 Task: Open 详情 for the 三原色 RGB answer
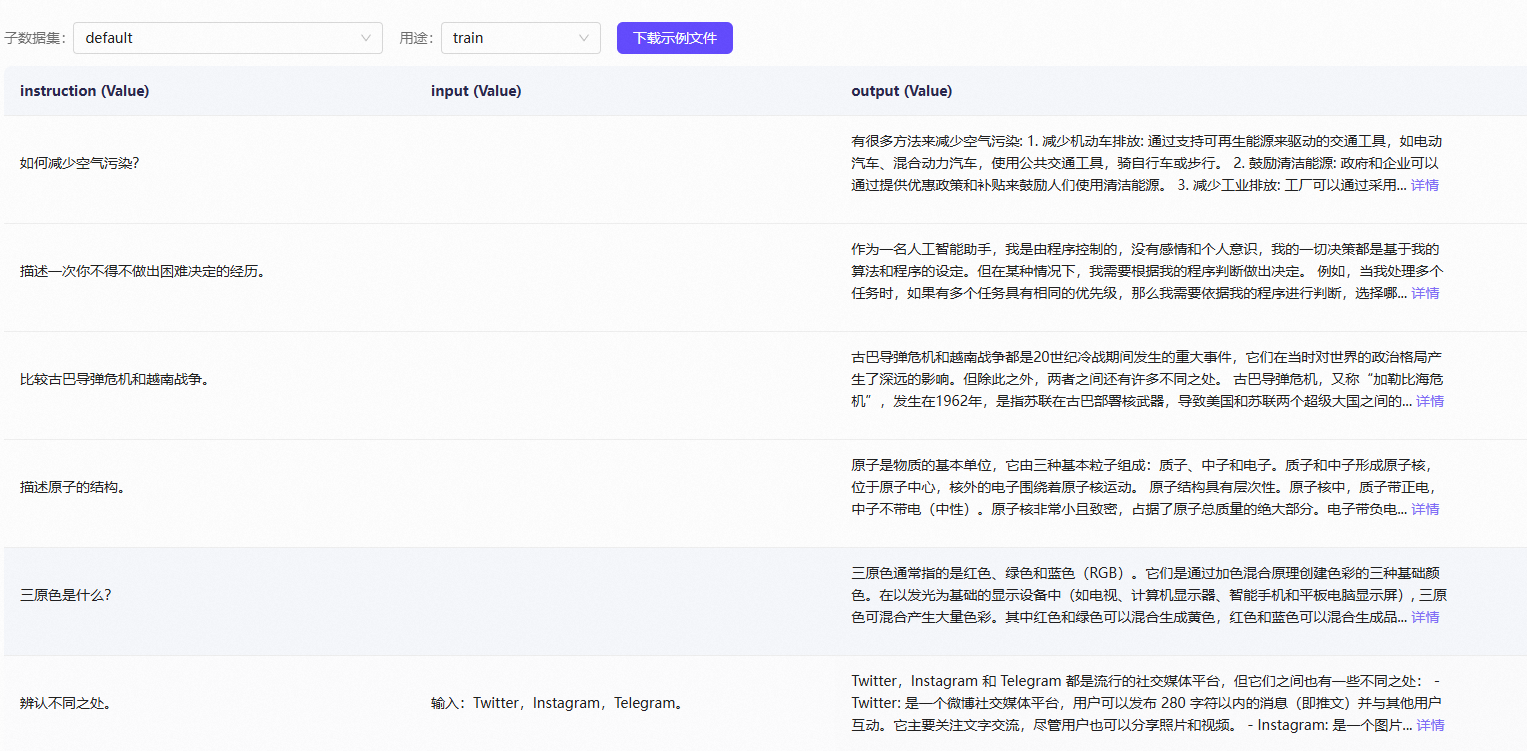pos(1424,617)
